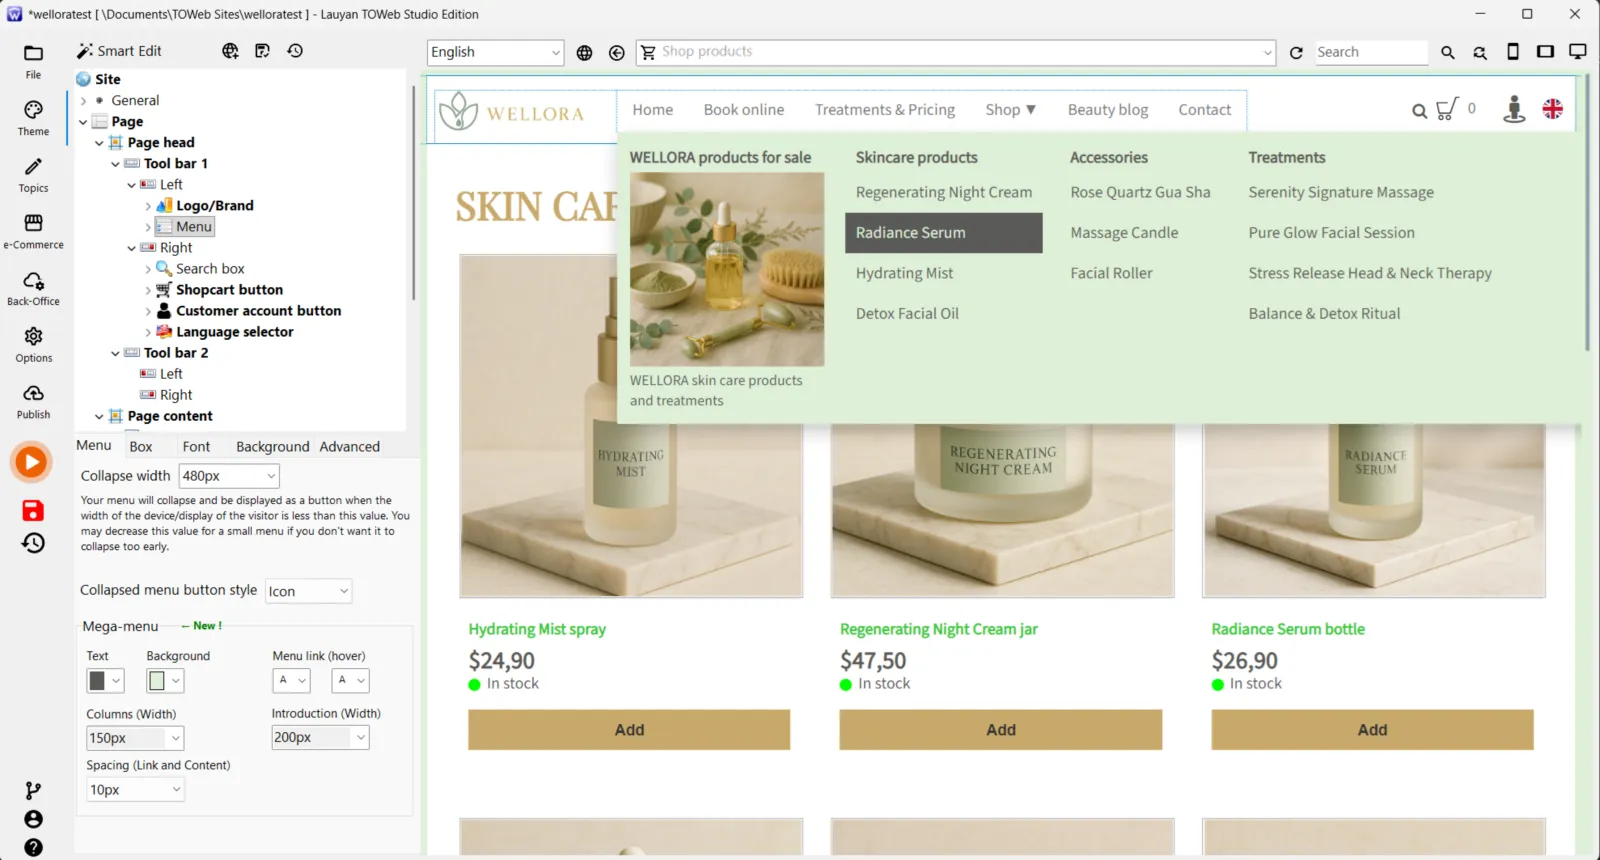Screen dimensions: 1600x860
Task: Open second Menu link hover color picker
Action: (x=350, y=681)
